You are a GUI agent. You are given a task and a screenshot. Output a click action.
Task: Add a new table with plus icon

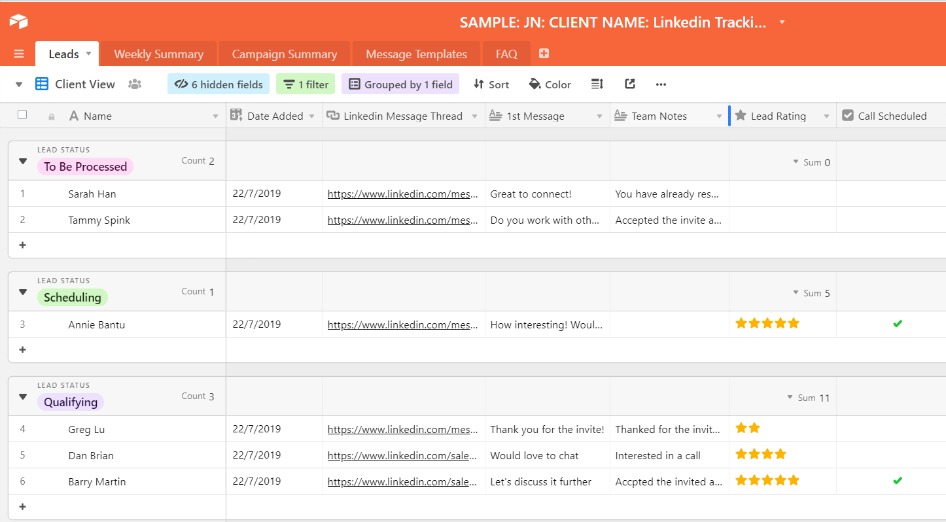point(544,53)
